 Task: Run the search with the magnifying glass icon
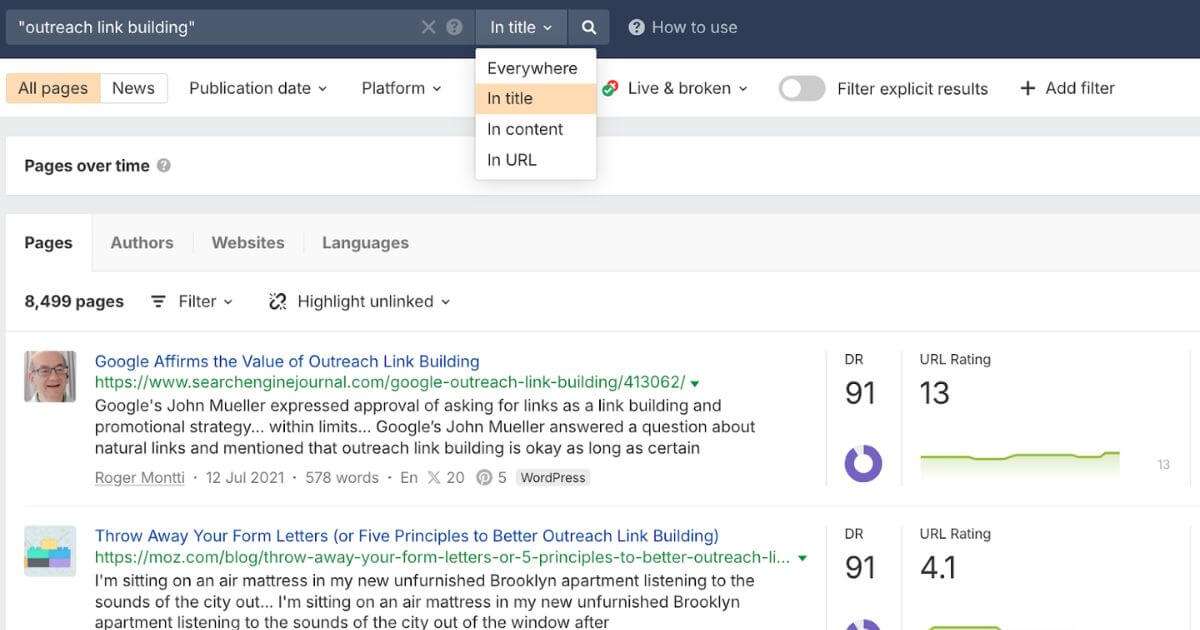[x=588, y=27]
